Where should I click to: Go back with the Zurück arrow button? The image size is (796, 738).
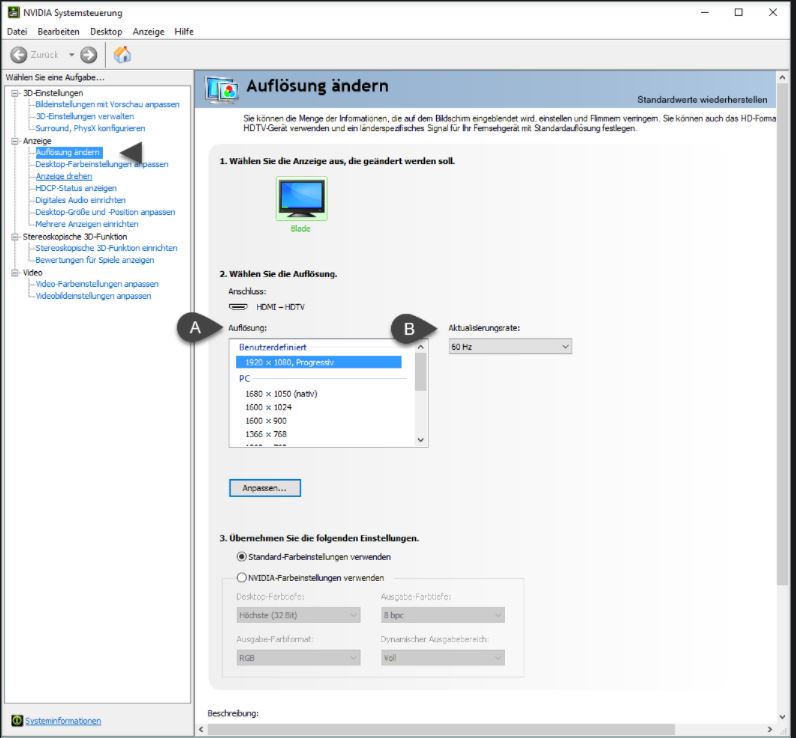click(19, 55)
